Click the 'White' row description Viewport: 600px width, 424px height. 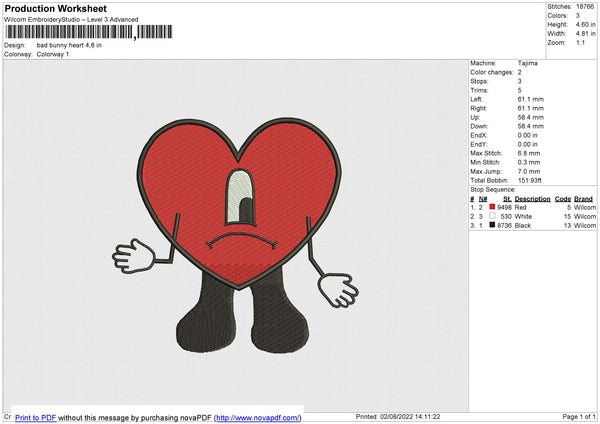coord(523,217)
